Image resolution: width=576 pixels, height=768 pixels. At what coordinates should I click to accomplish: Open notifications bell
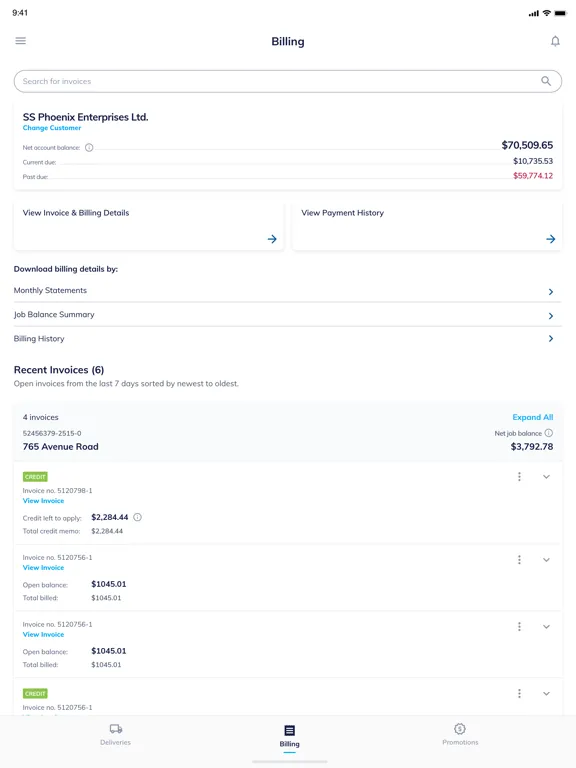555,41
